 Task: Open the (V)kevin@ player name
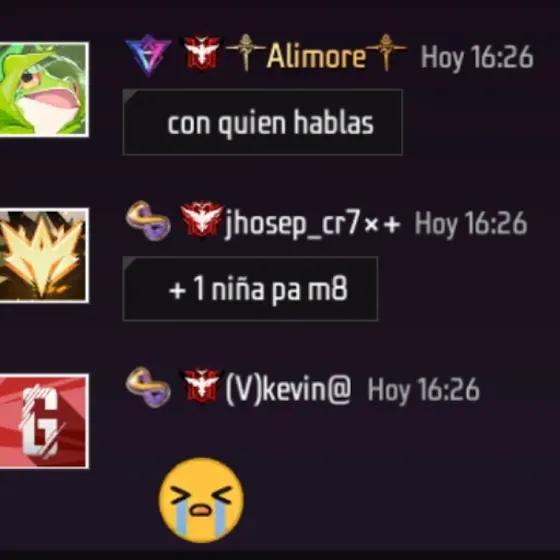(289, 390)
